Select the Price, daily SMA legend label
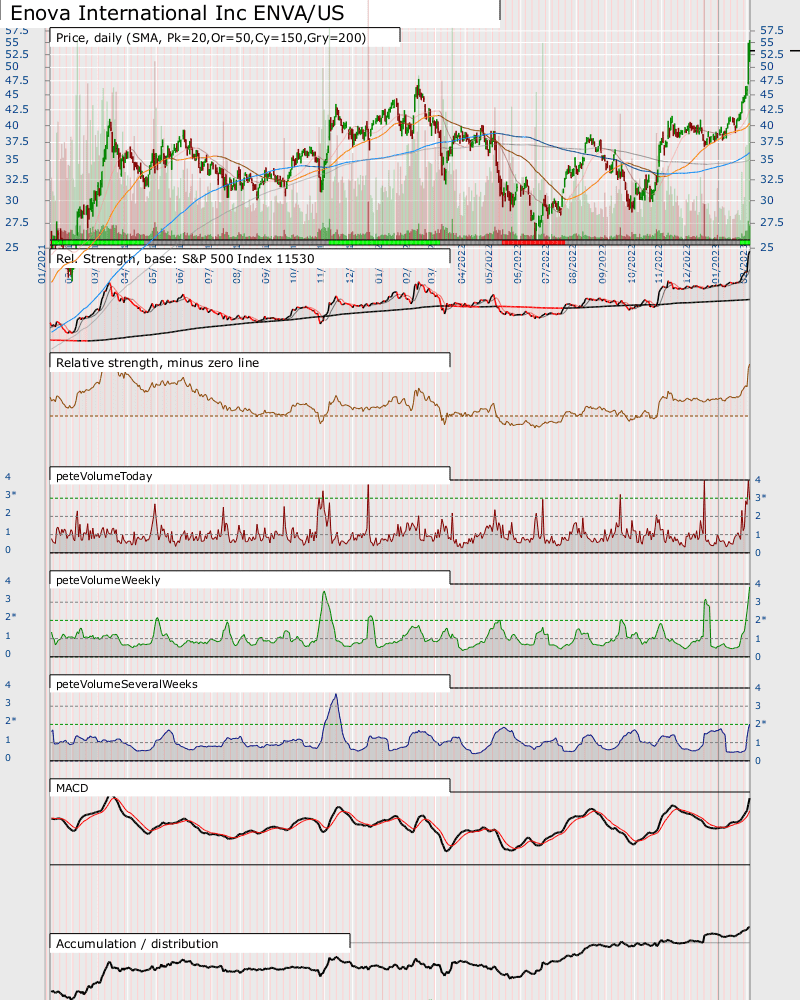This screenshot has height=1000, width=800. point(211,38)
